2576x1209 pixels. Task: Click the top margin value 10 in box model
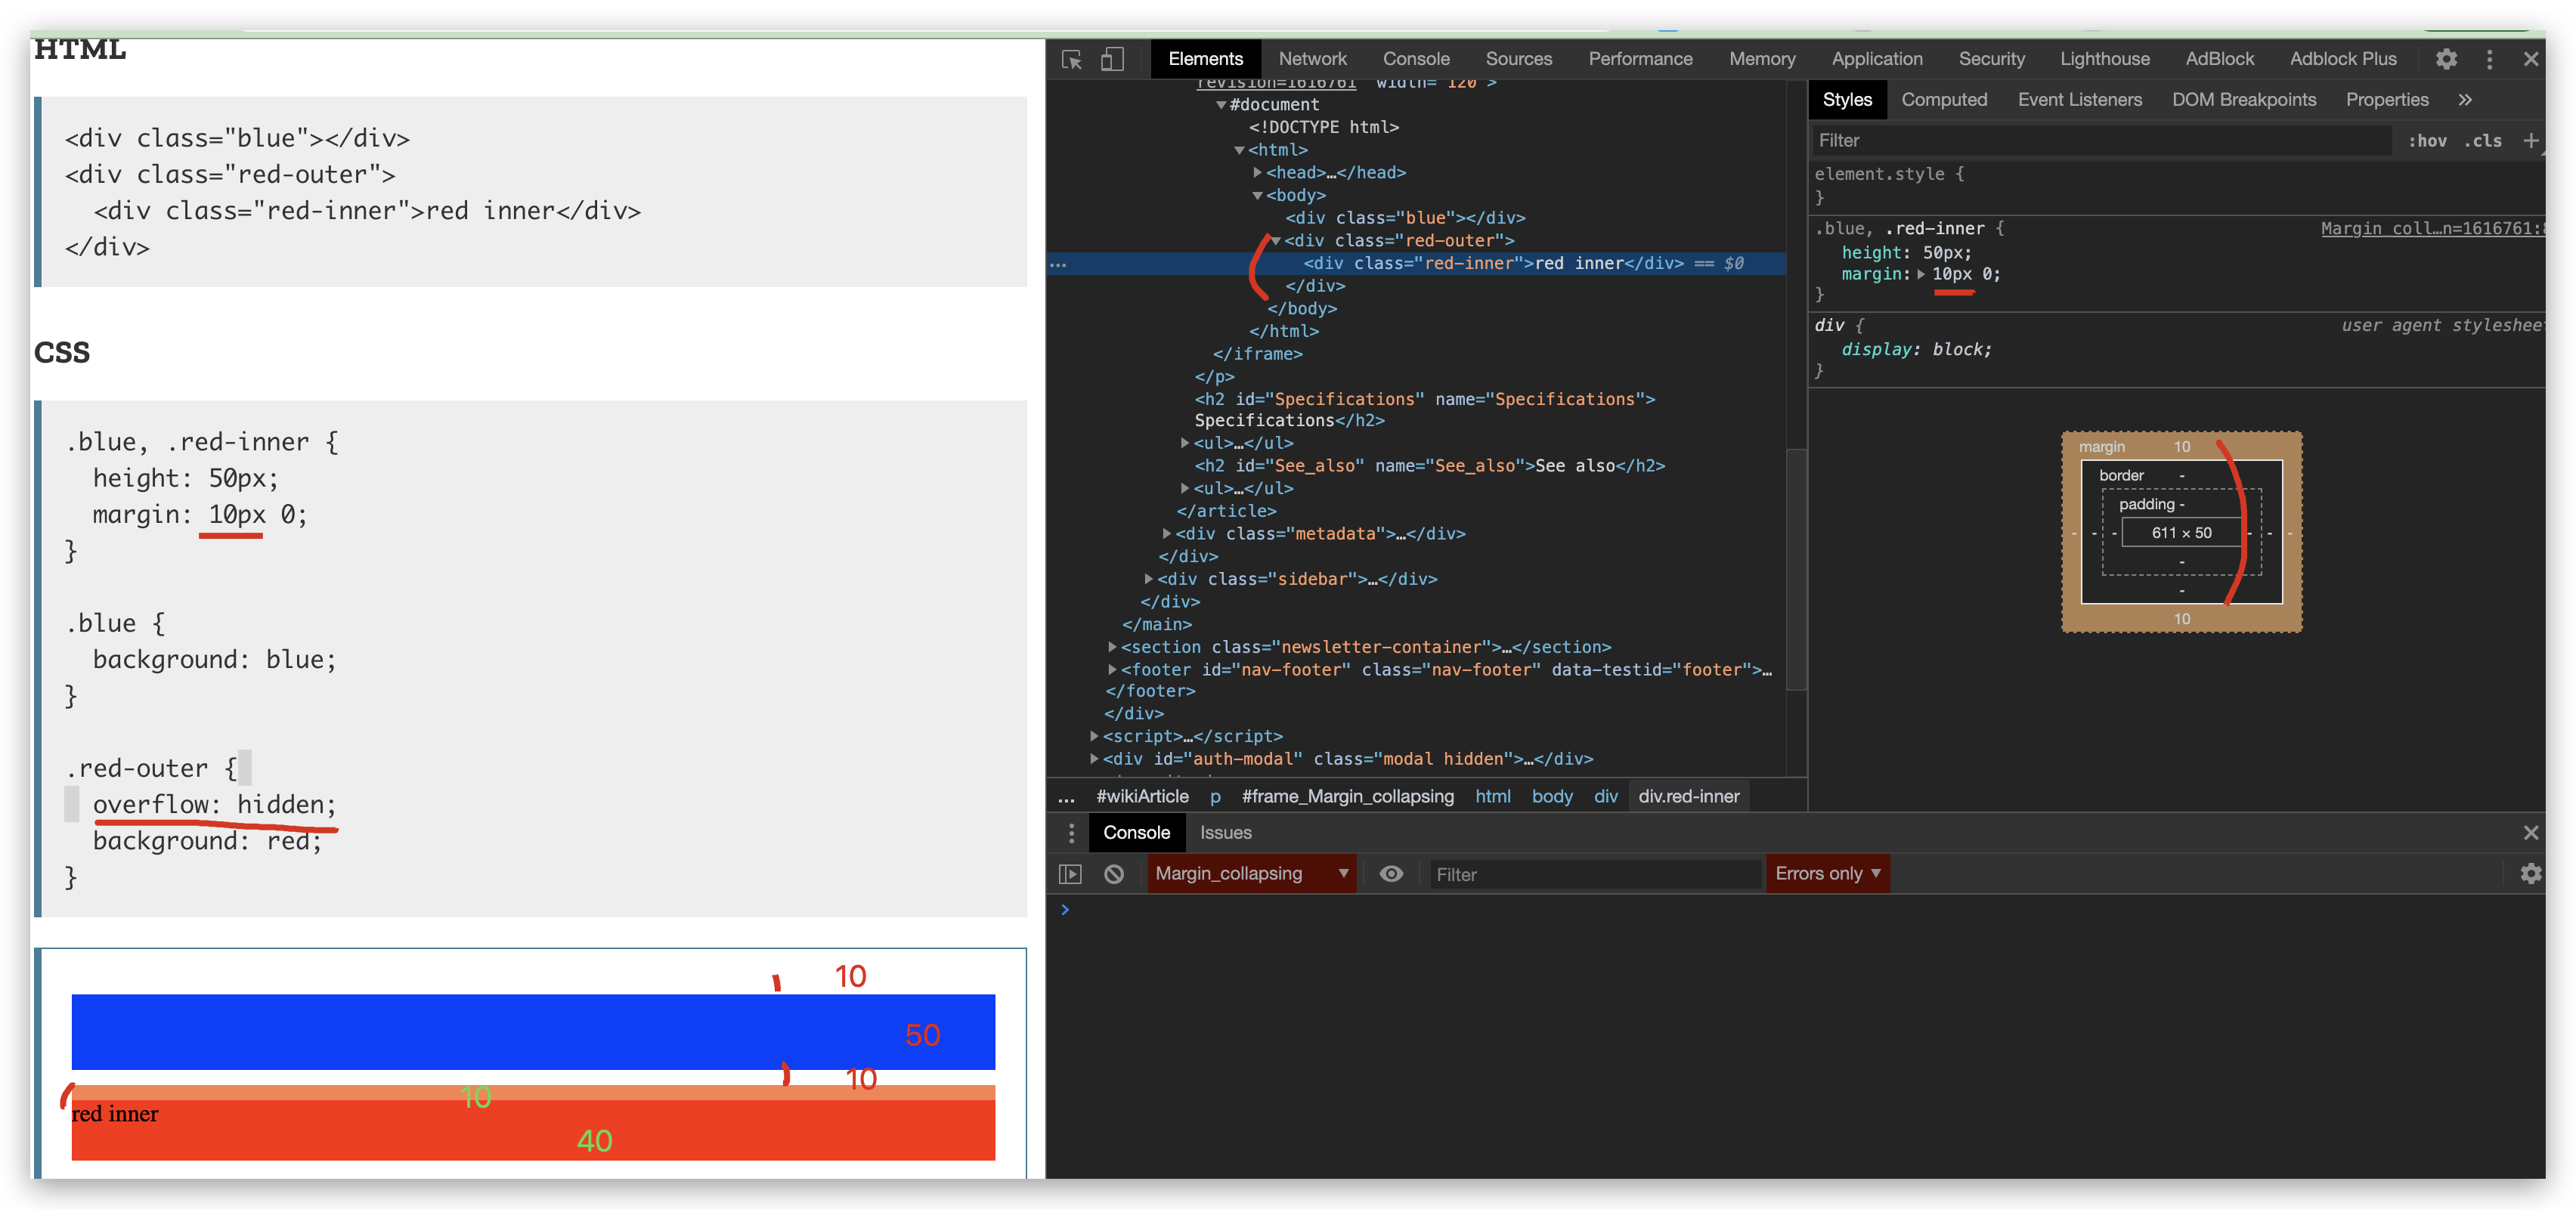tap(2181, 447)
